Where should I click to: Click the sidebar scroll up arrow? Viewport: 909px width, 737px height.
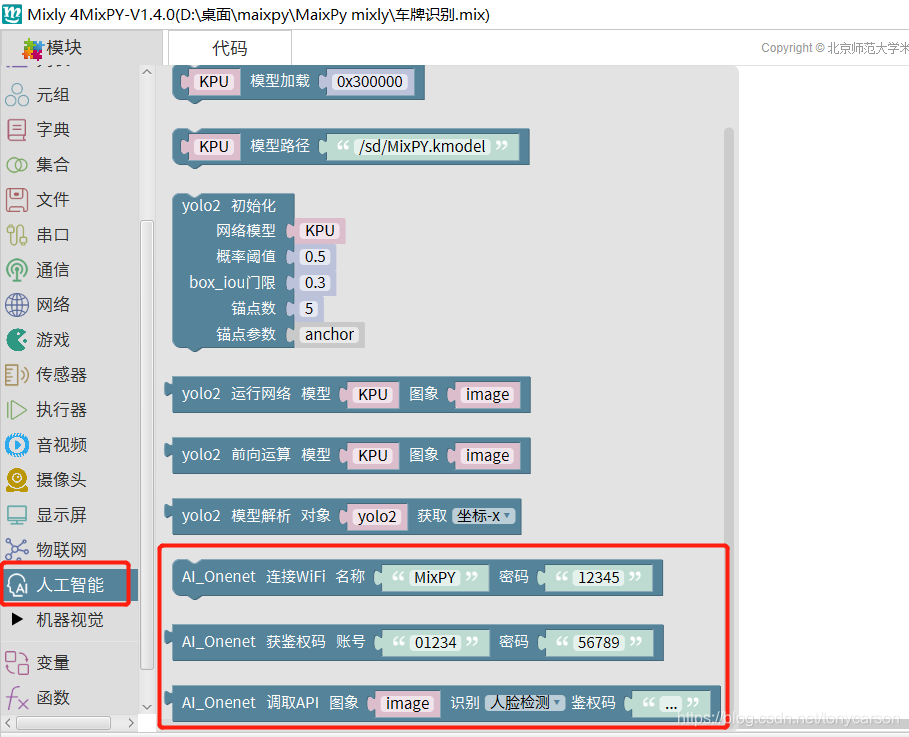point(147,72)
